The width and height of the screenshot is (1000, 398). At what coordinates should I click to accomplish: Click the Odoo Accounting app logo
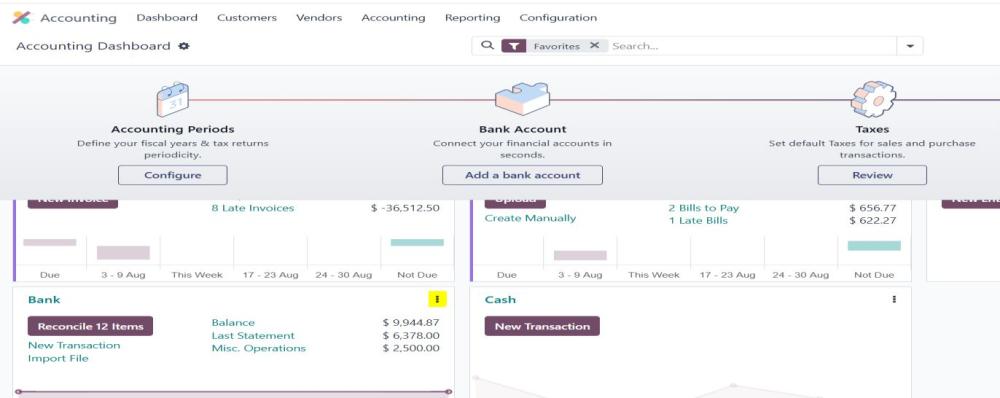point(21,18)
